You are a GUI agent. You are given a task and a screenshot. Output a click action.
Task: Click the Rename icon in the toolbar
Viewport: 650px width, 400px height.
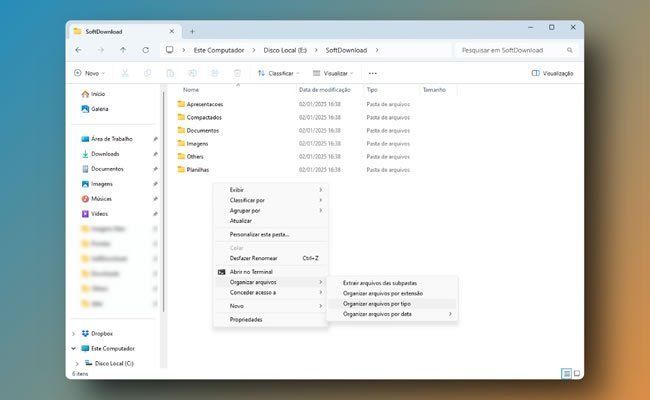(x=192, y=73)
